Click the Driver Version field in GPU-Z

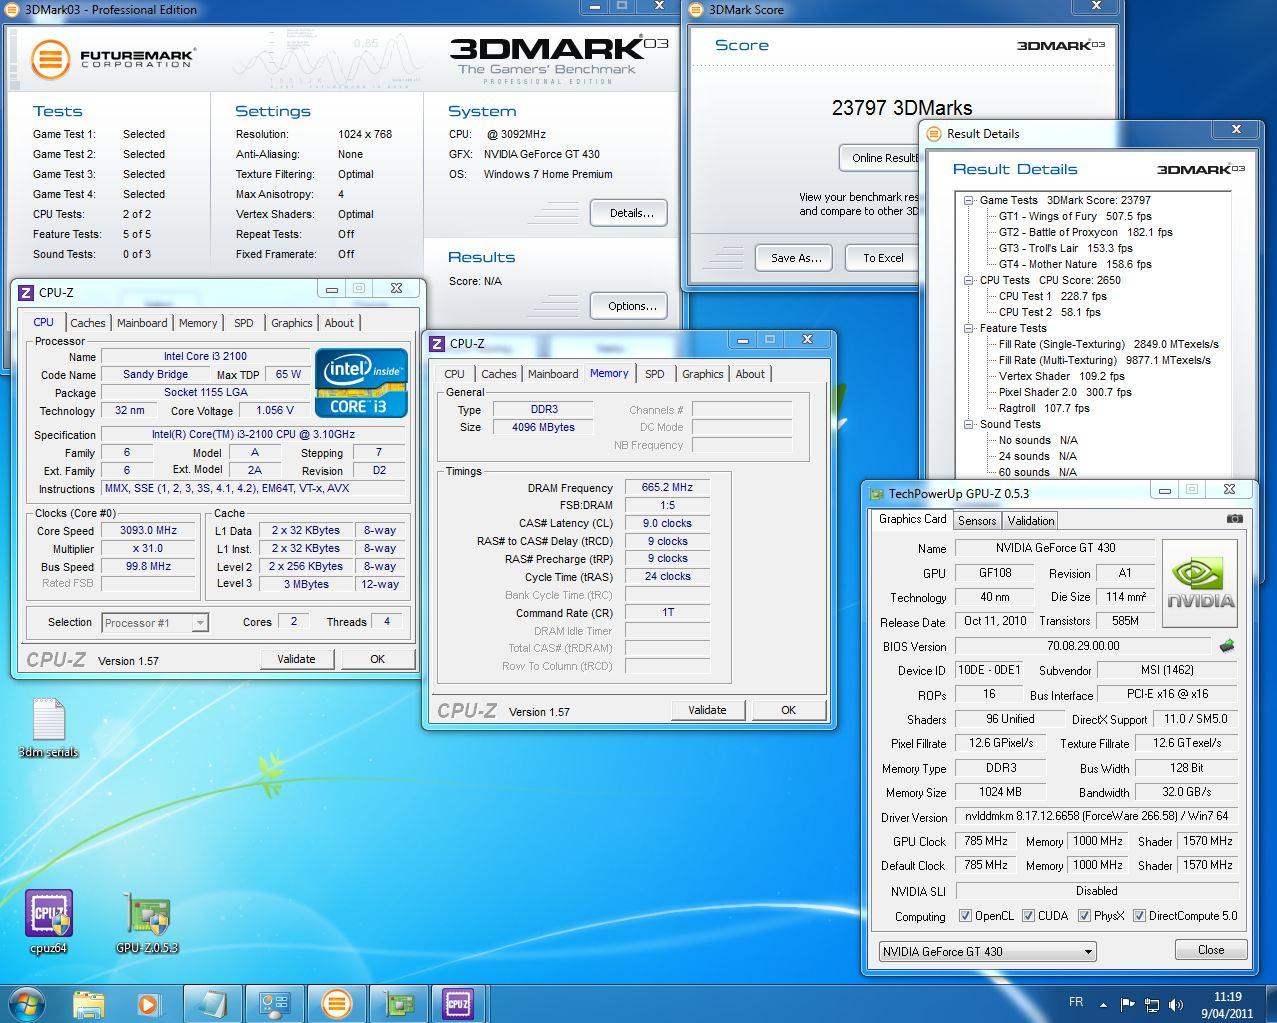tap(1097, 817)
